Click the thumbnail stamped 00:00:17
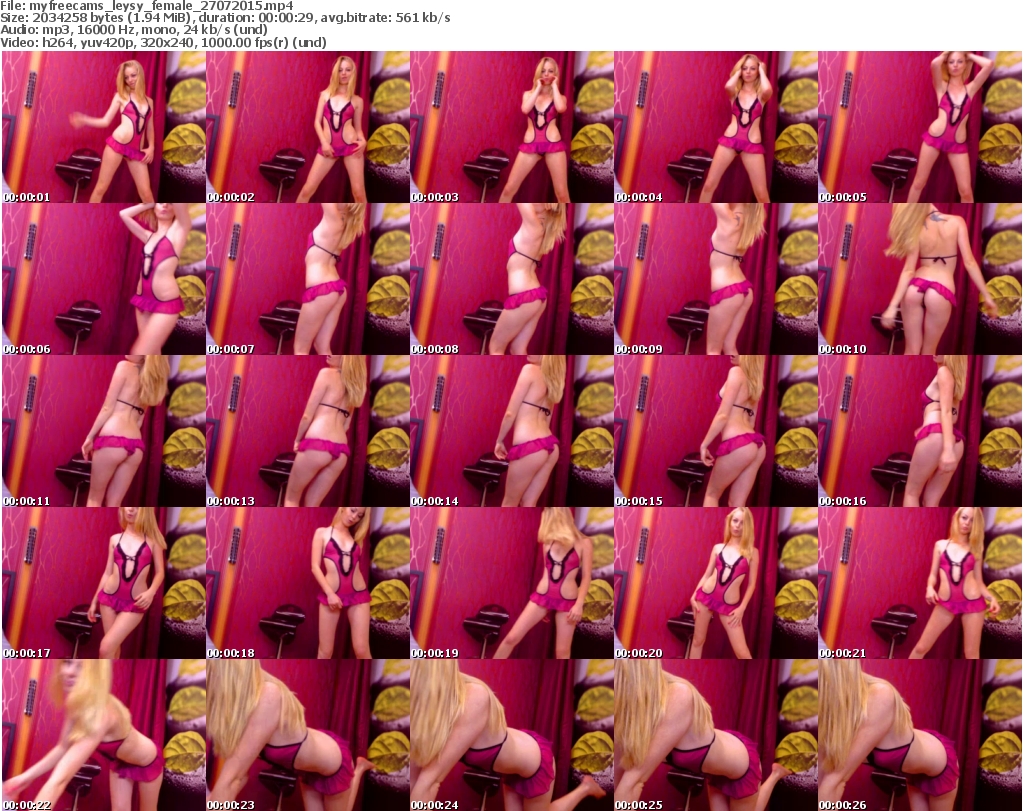Screen dimensions: 1024x811 click(104, 583)
